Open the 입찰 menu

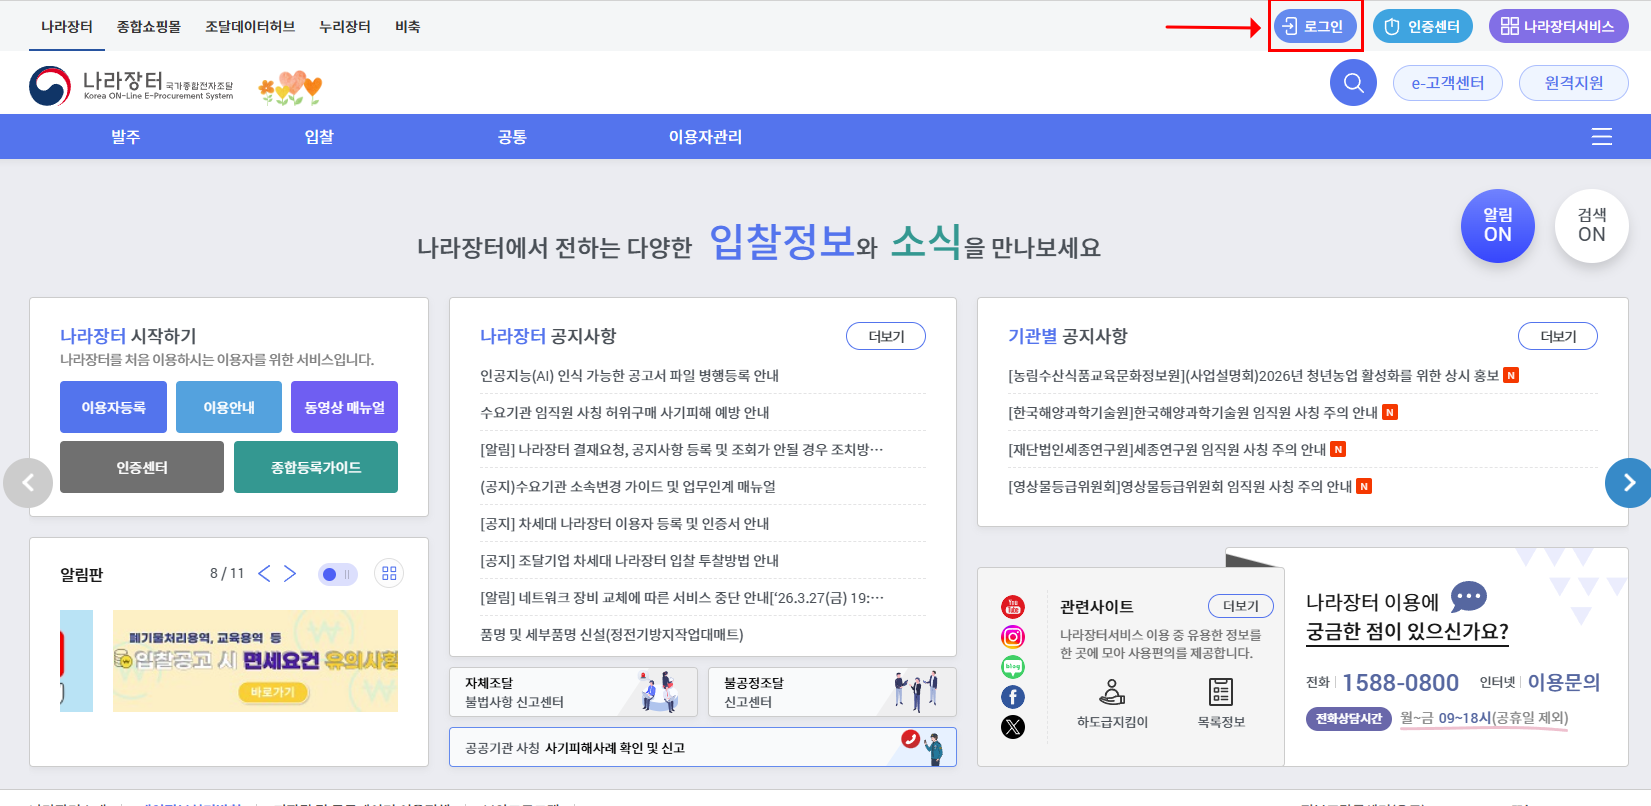pos(319,137)
